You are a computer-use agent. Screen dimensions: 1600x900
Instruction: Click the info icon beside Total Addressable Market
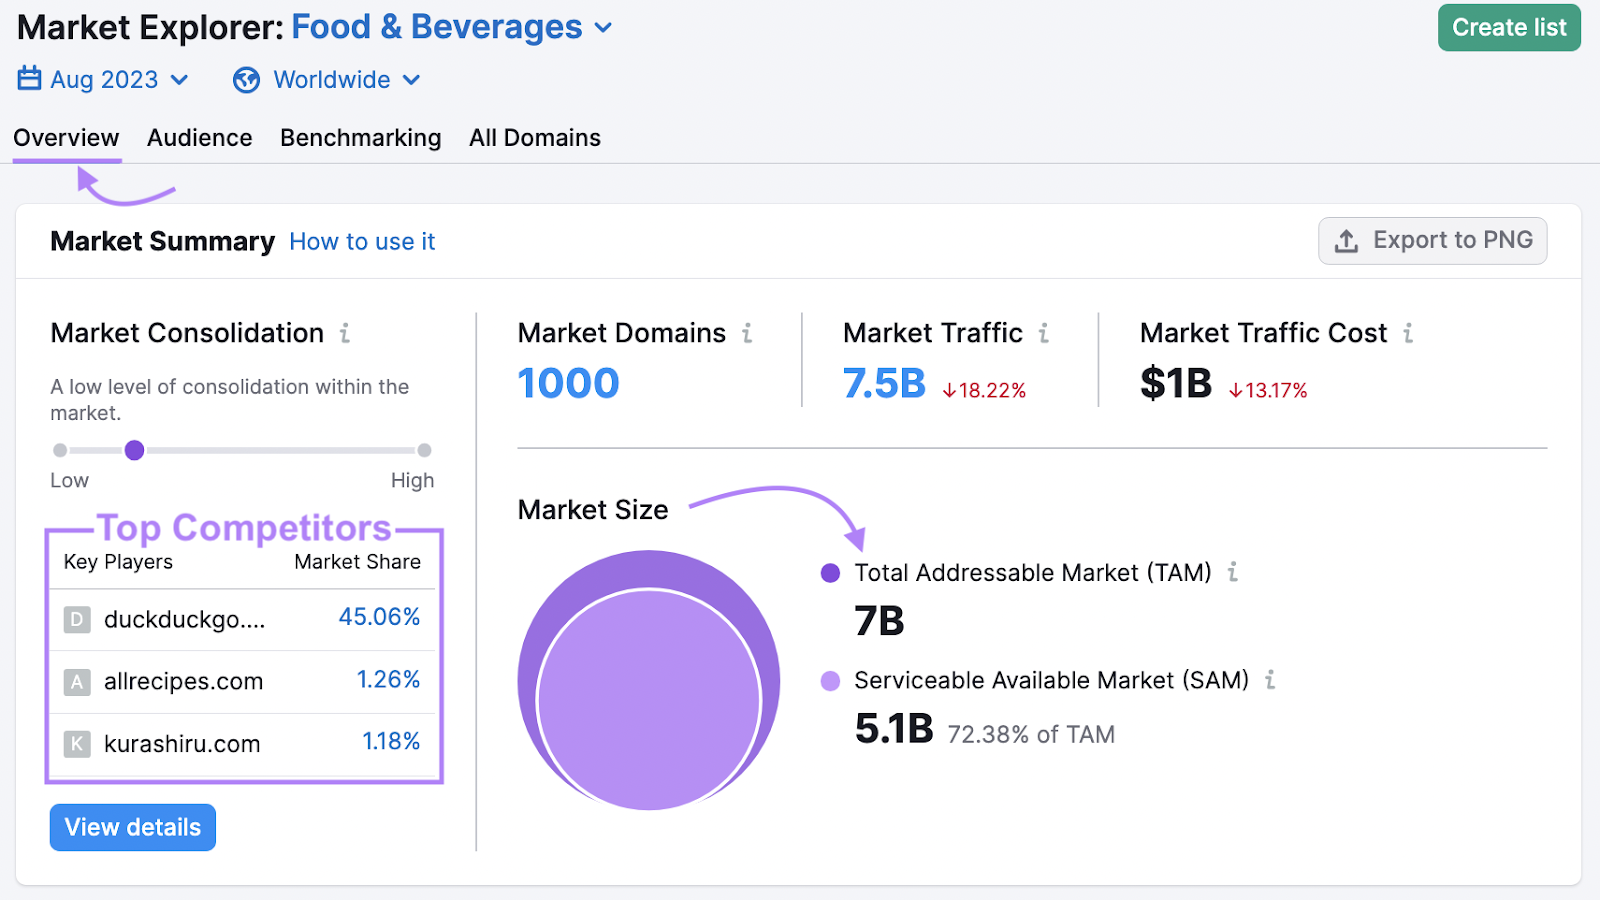point(1234,573)
